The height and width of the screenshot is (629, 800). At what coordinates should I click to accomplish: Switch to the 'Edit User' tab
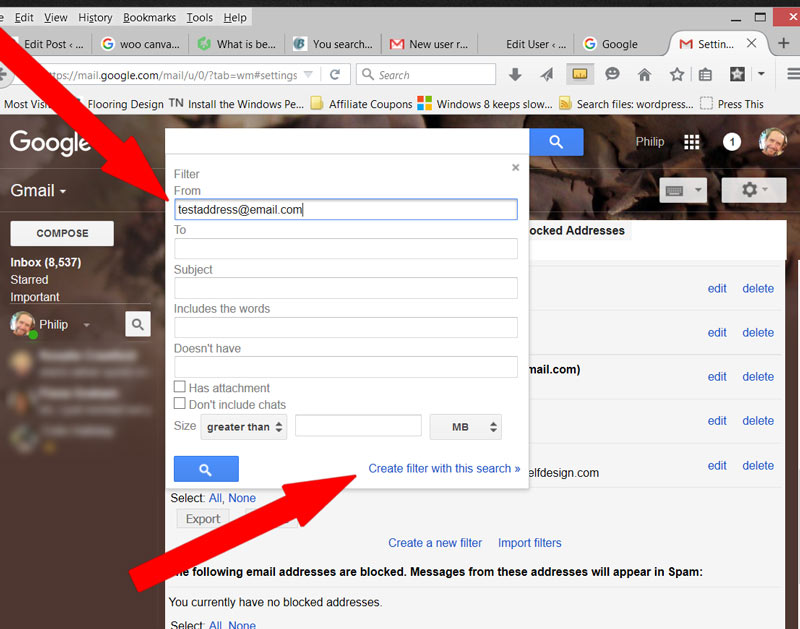[x=526, y=44]
